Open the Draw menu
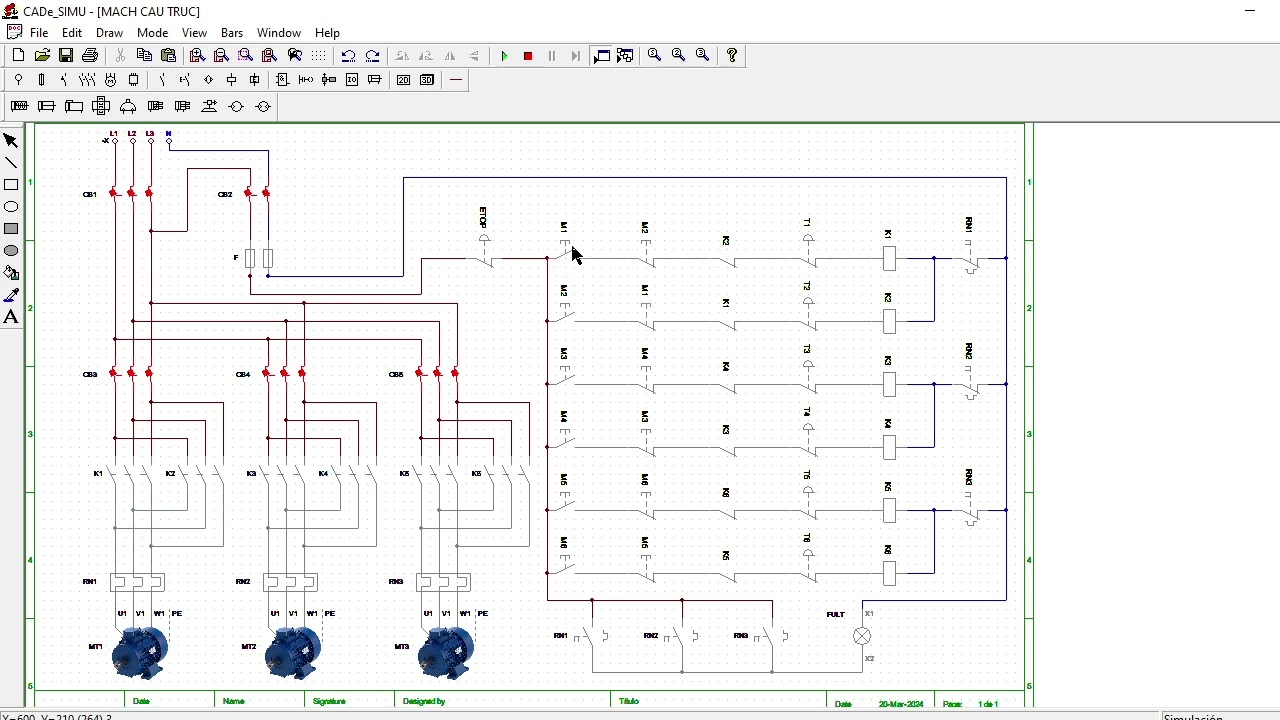 (109, 33)
